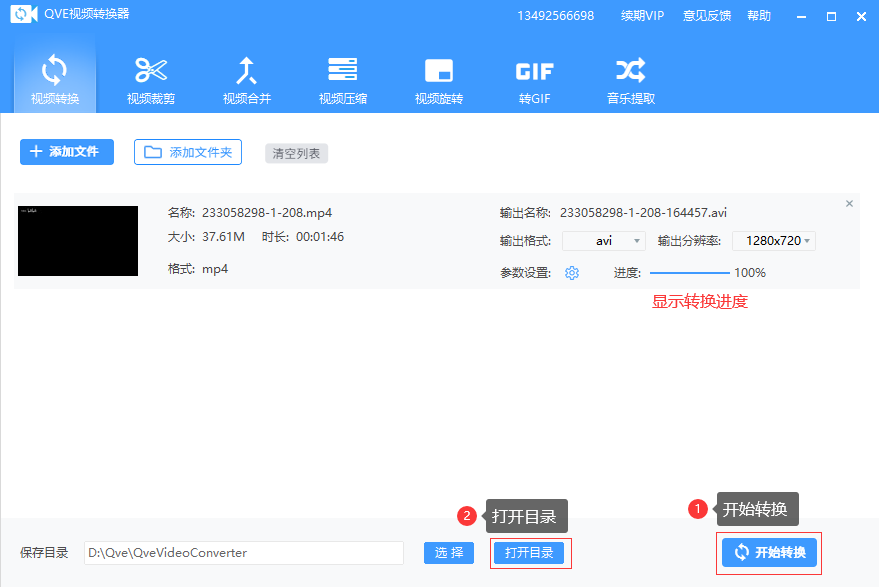Image resolution: width=879 pixels, height=587 pixels.
Task: Switch to the 音乐提取 music extract tab
Action: pos(631,80)
